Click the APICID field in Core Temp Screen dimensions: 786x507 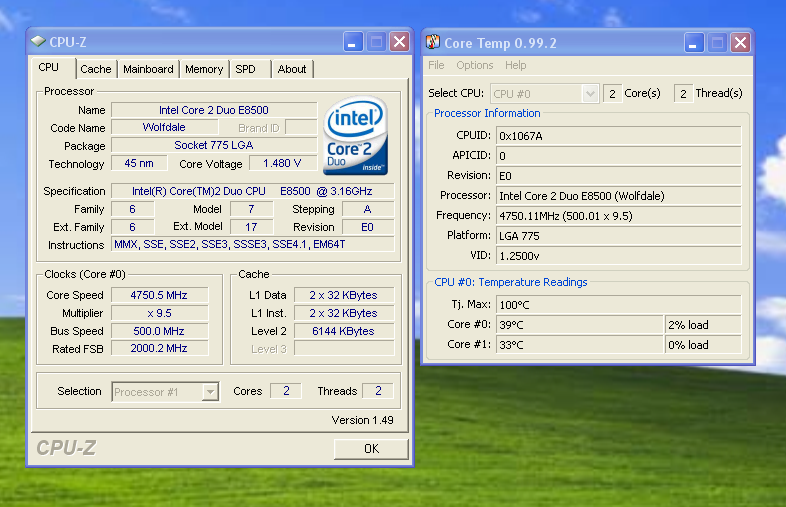pyautogui.click(x=619, y=156)
